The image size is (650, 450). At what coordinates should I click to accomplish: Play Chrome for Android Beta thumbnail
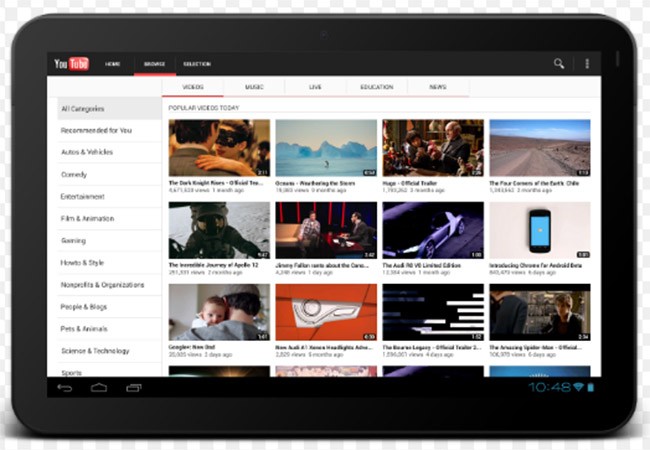coord(540,230)
